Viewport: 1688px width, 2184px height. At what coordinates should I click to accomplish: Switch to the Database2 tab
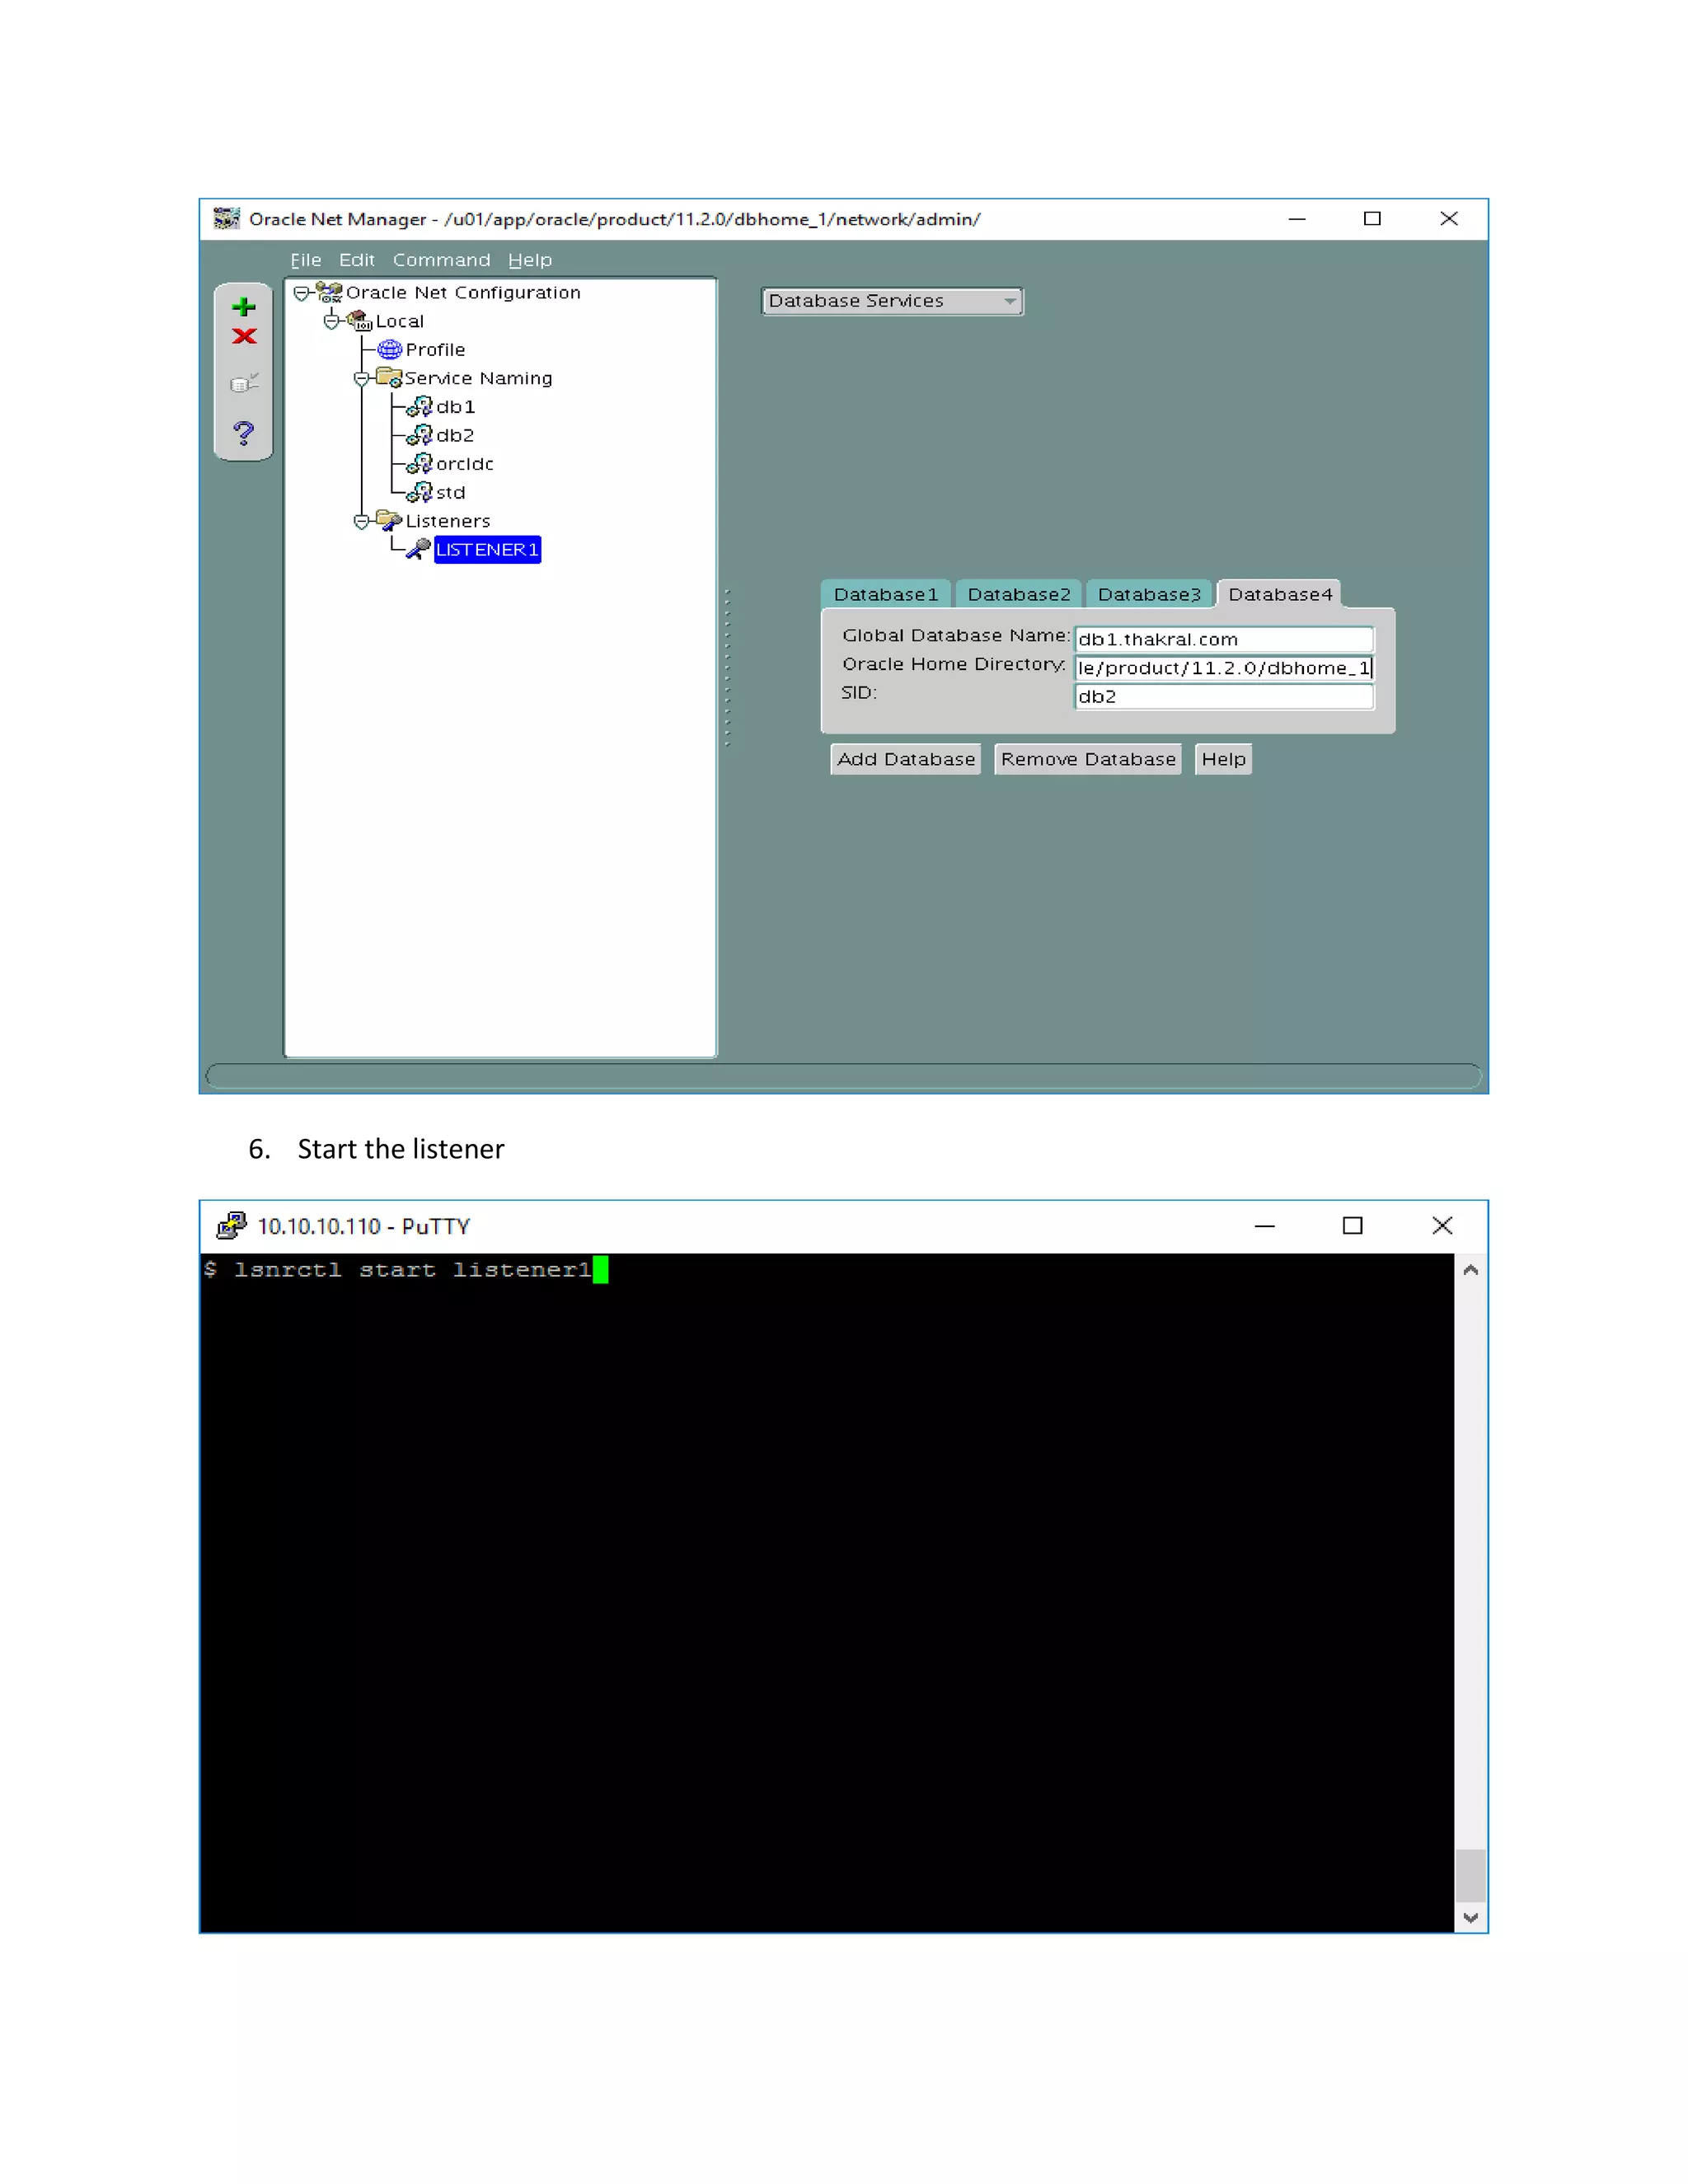pos(1018,594)
